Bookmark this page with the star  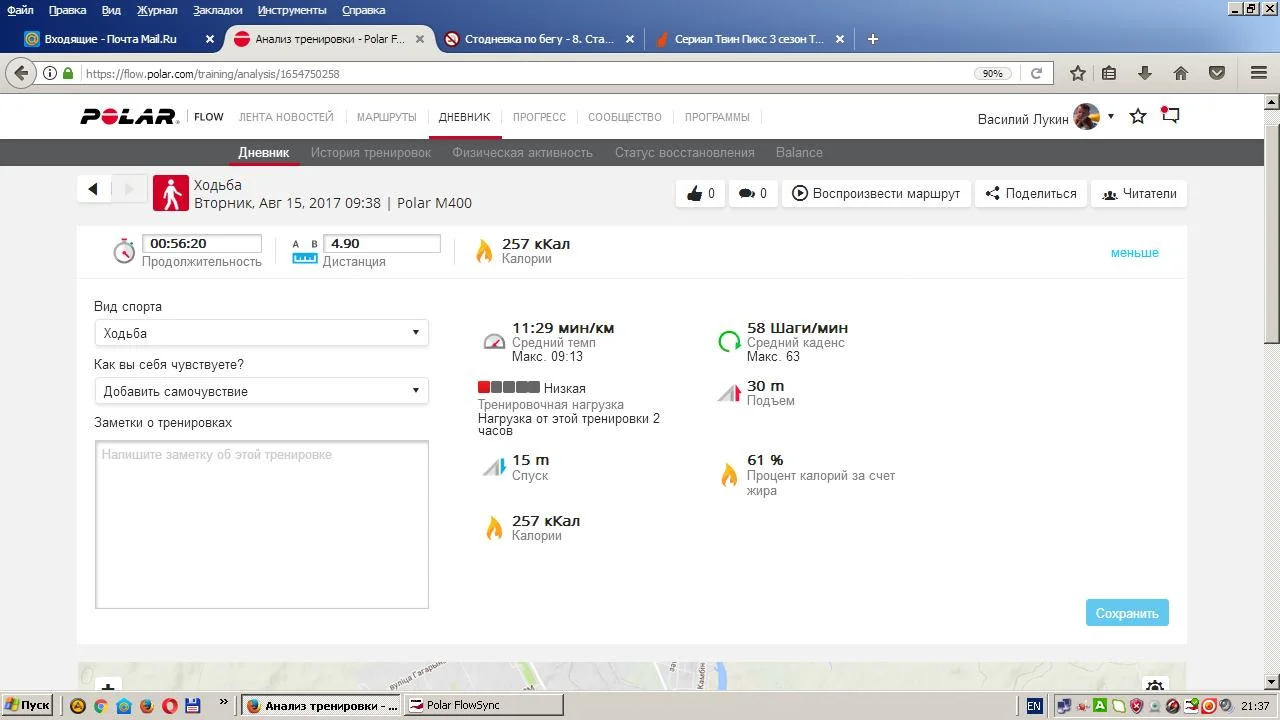pos(1077,73)
